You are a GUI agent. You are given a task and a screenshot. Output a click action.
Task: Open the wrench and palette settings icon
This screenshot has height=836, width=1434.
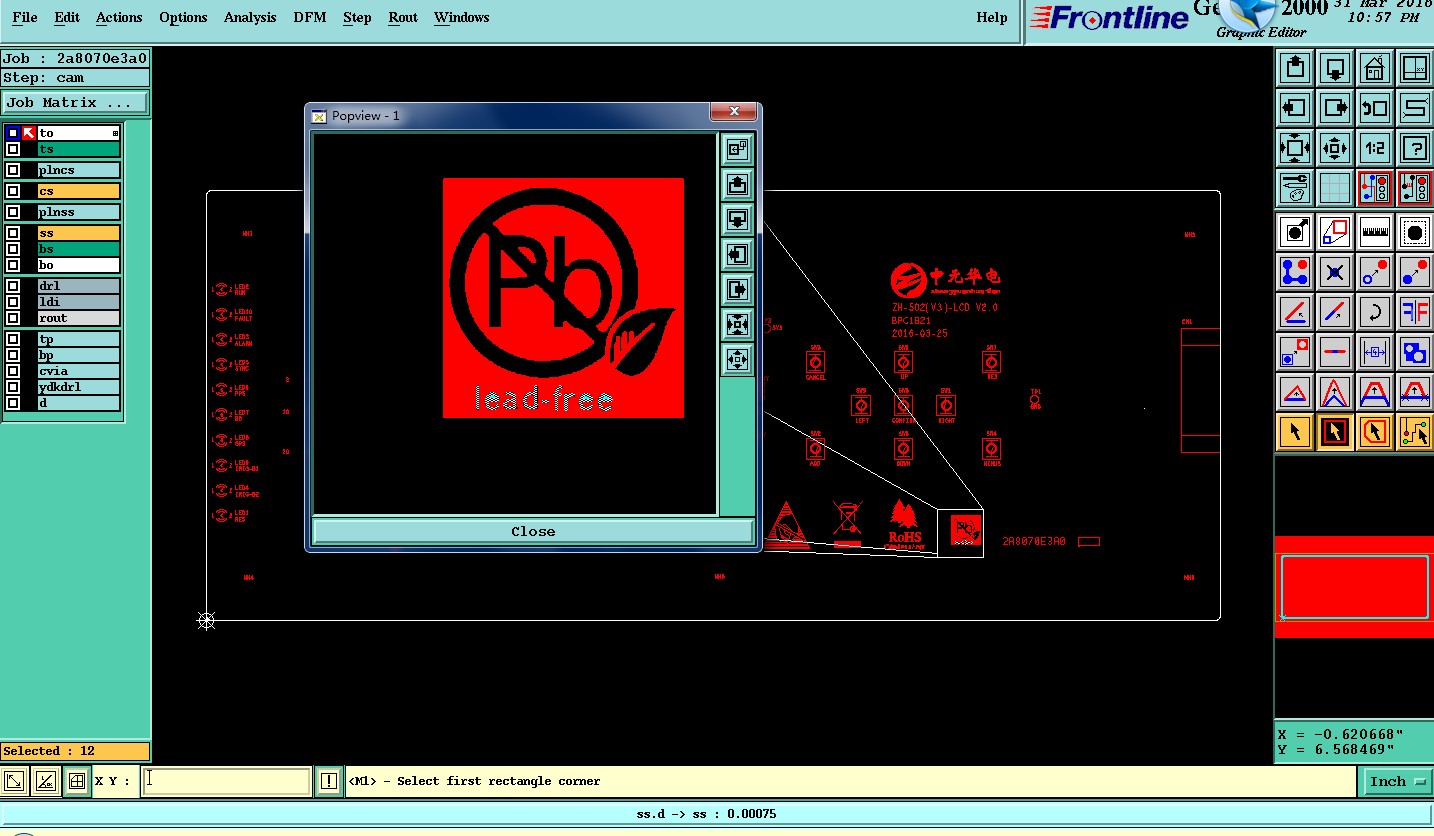[x=1295, y=188]
